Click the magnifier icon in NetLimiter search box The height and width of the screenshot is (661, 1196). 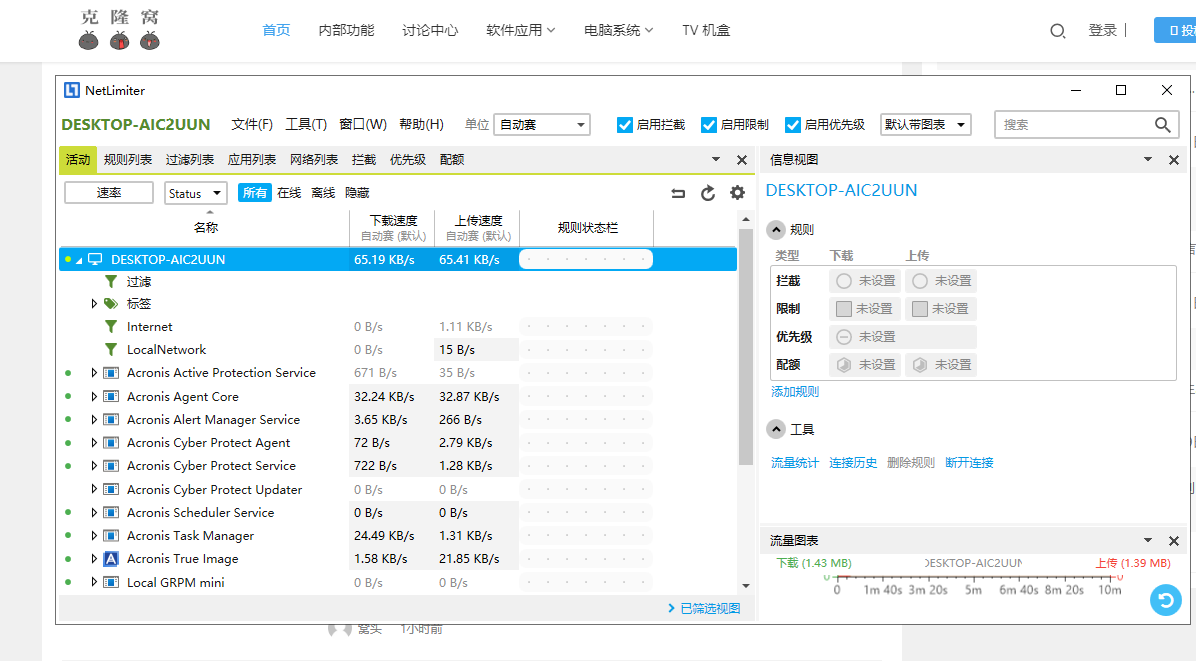pos(1162,125)
